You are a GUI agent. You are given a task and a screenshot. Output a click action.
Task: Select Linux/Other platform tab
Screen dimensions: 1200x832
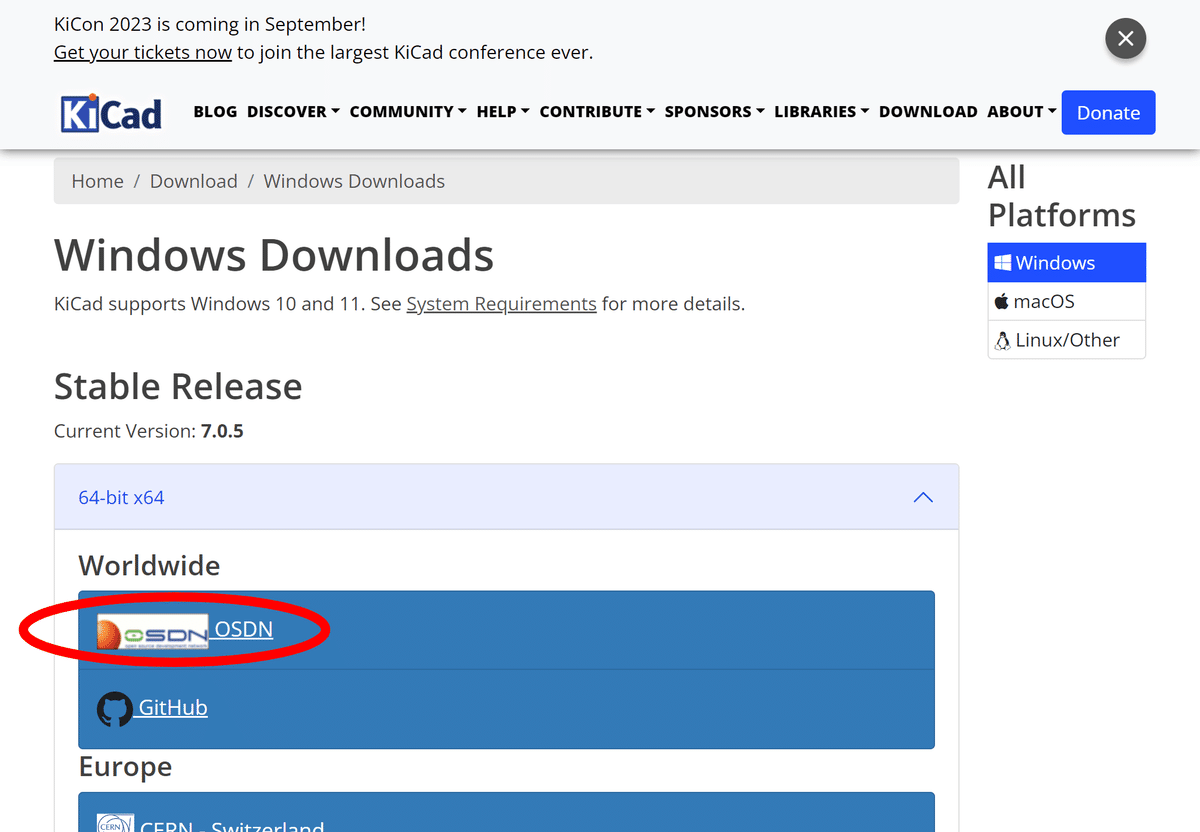coord(1067,340)
